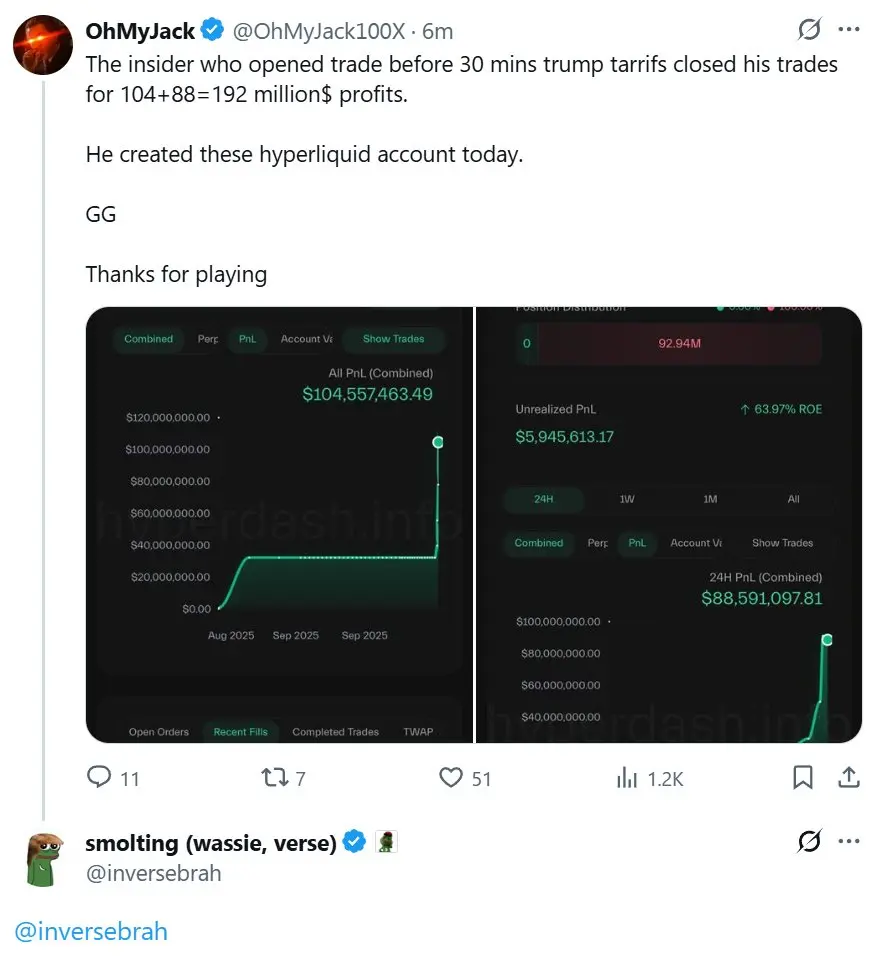The width and height of the screenshot is (883, 958).
Task: Click the Grok icon on OhMyJack's tweet
Action: point(809,30)
